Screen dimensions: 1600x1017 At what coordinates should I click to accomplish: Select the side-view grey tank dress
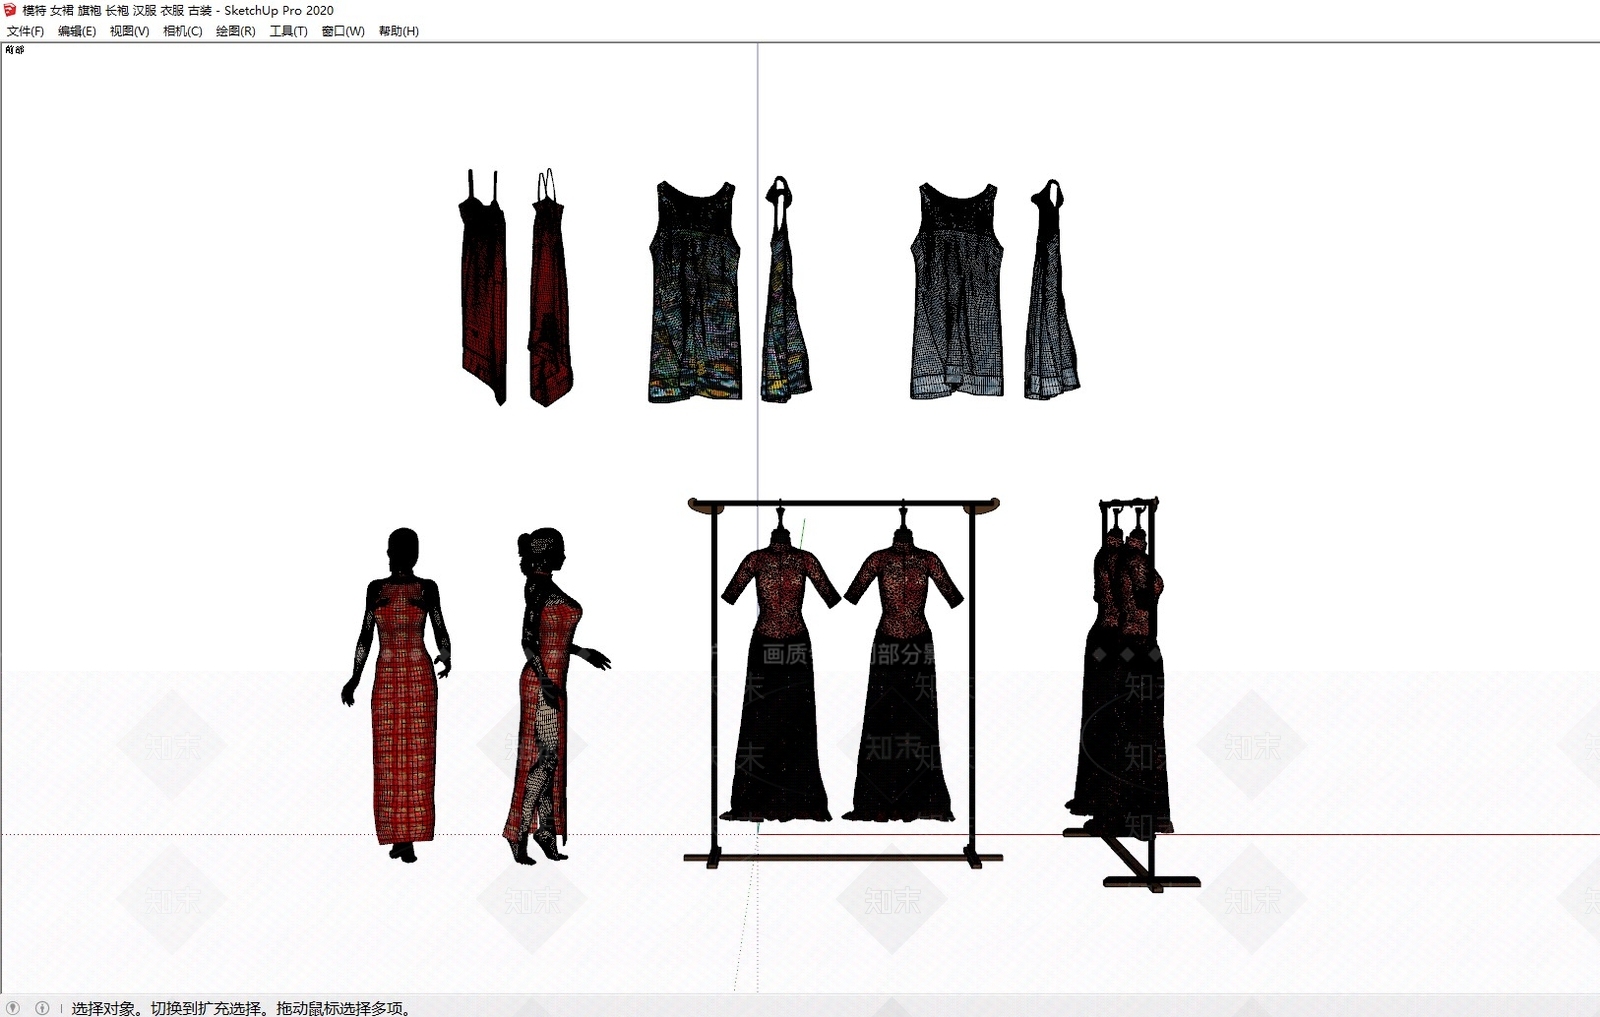pos(1051,290)
